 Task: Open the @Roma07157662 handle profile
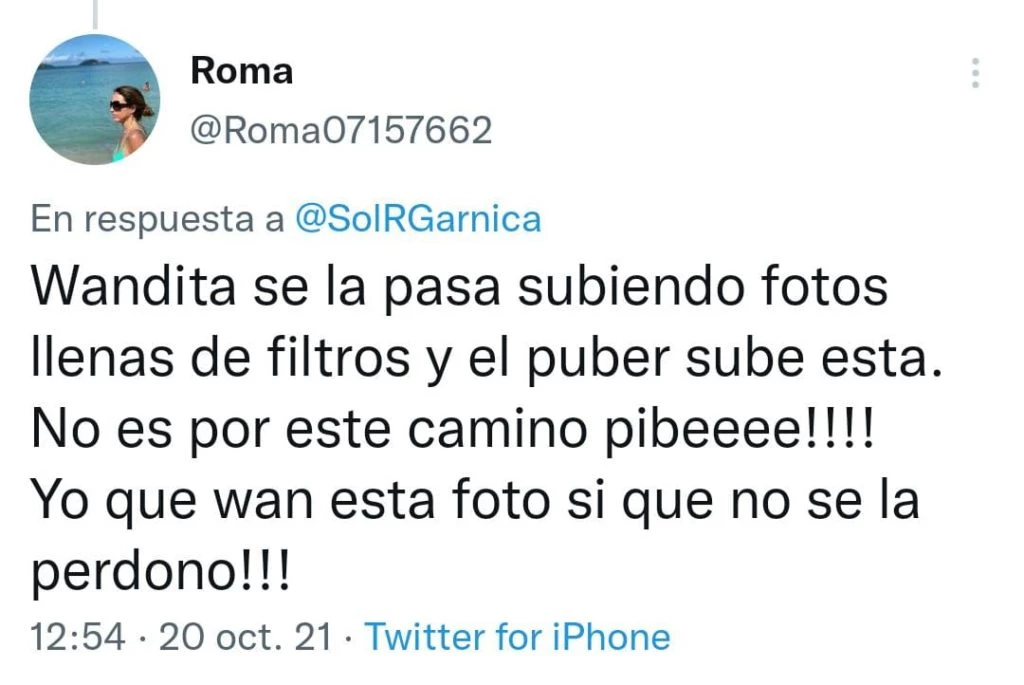(x=341, y=130)
